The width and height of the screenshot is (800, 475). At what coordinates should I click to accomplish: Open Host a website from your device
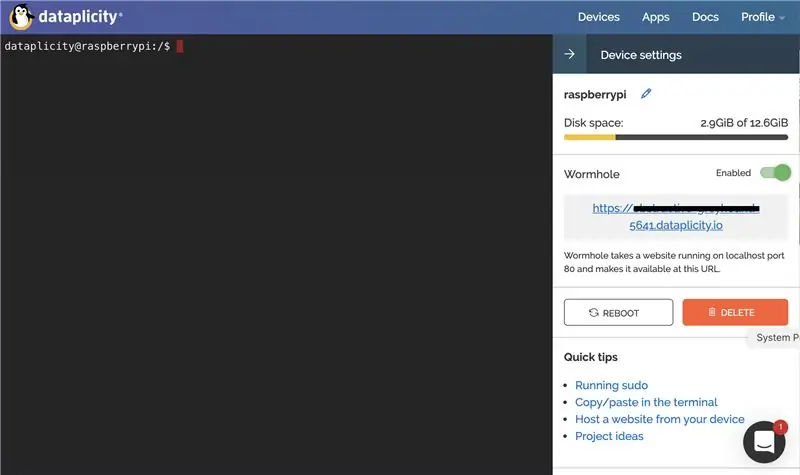(660, 419)
